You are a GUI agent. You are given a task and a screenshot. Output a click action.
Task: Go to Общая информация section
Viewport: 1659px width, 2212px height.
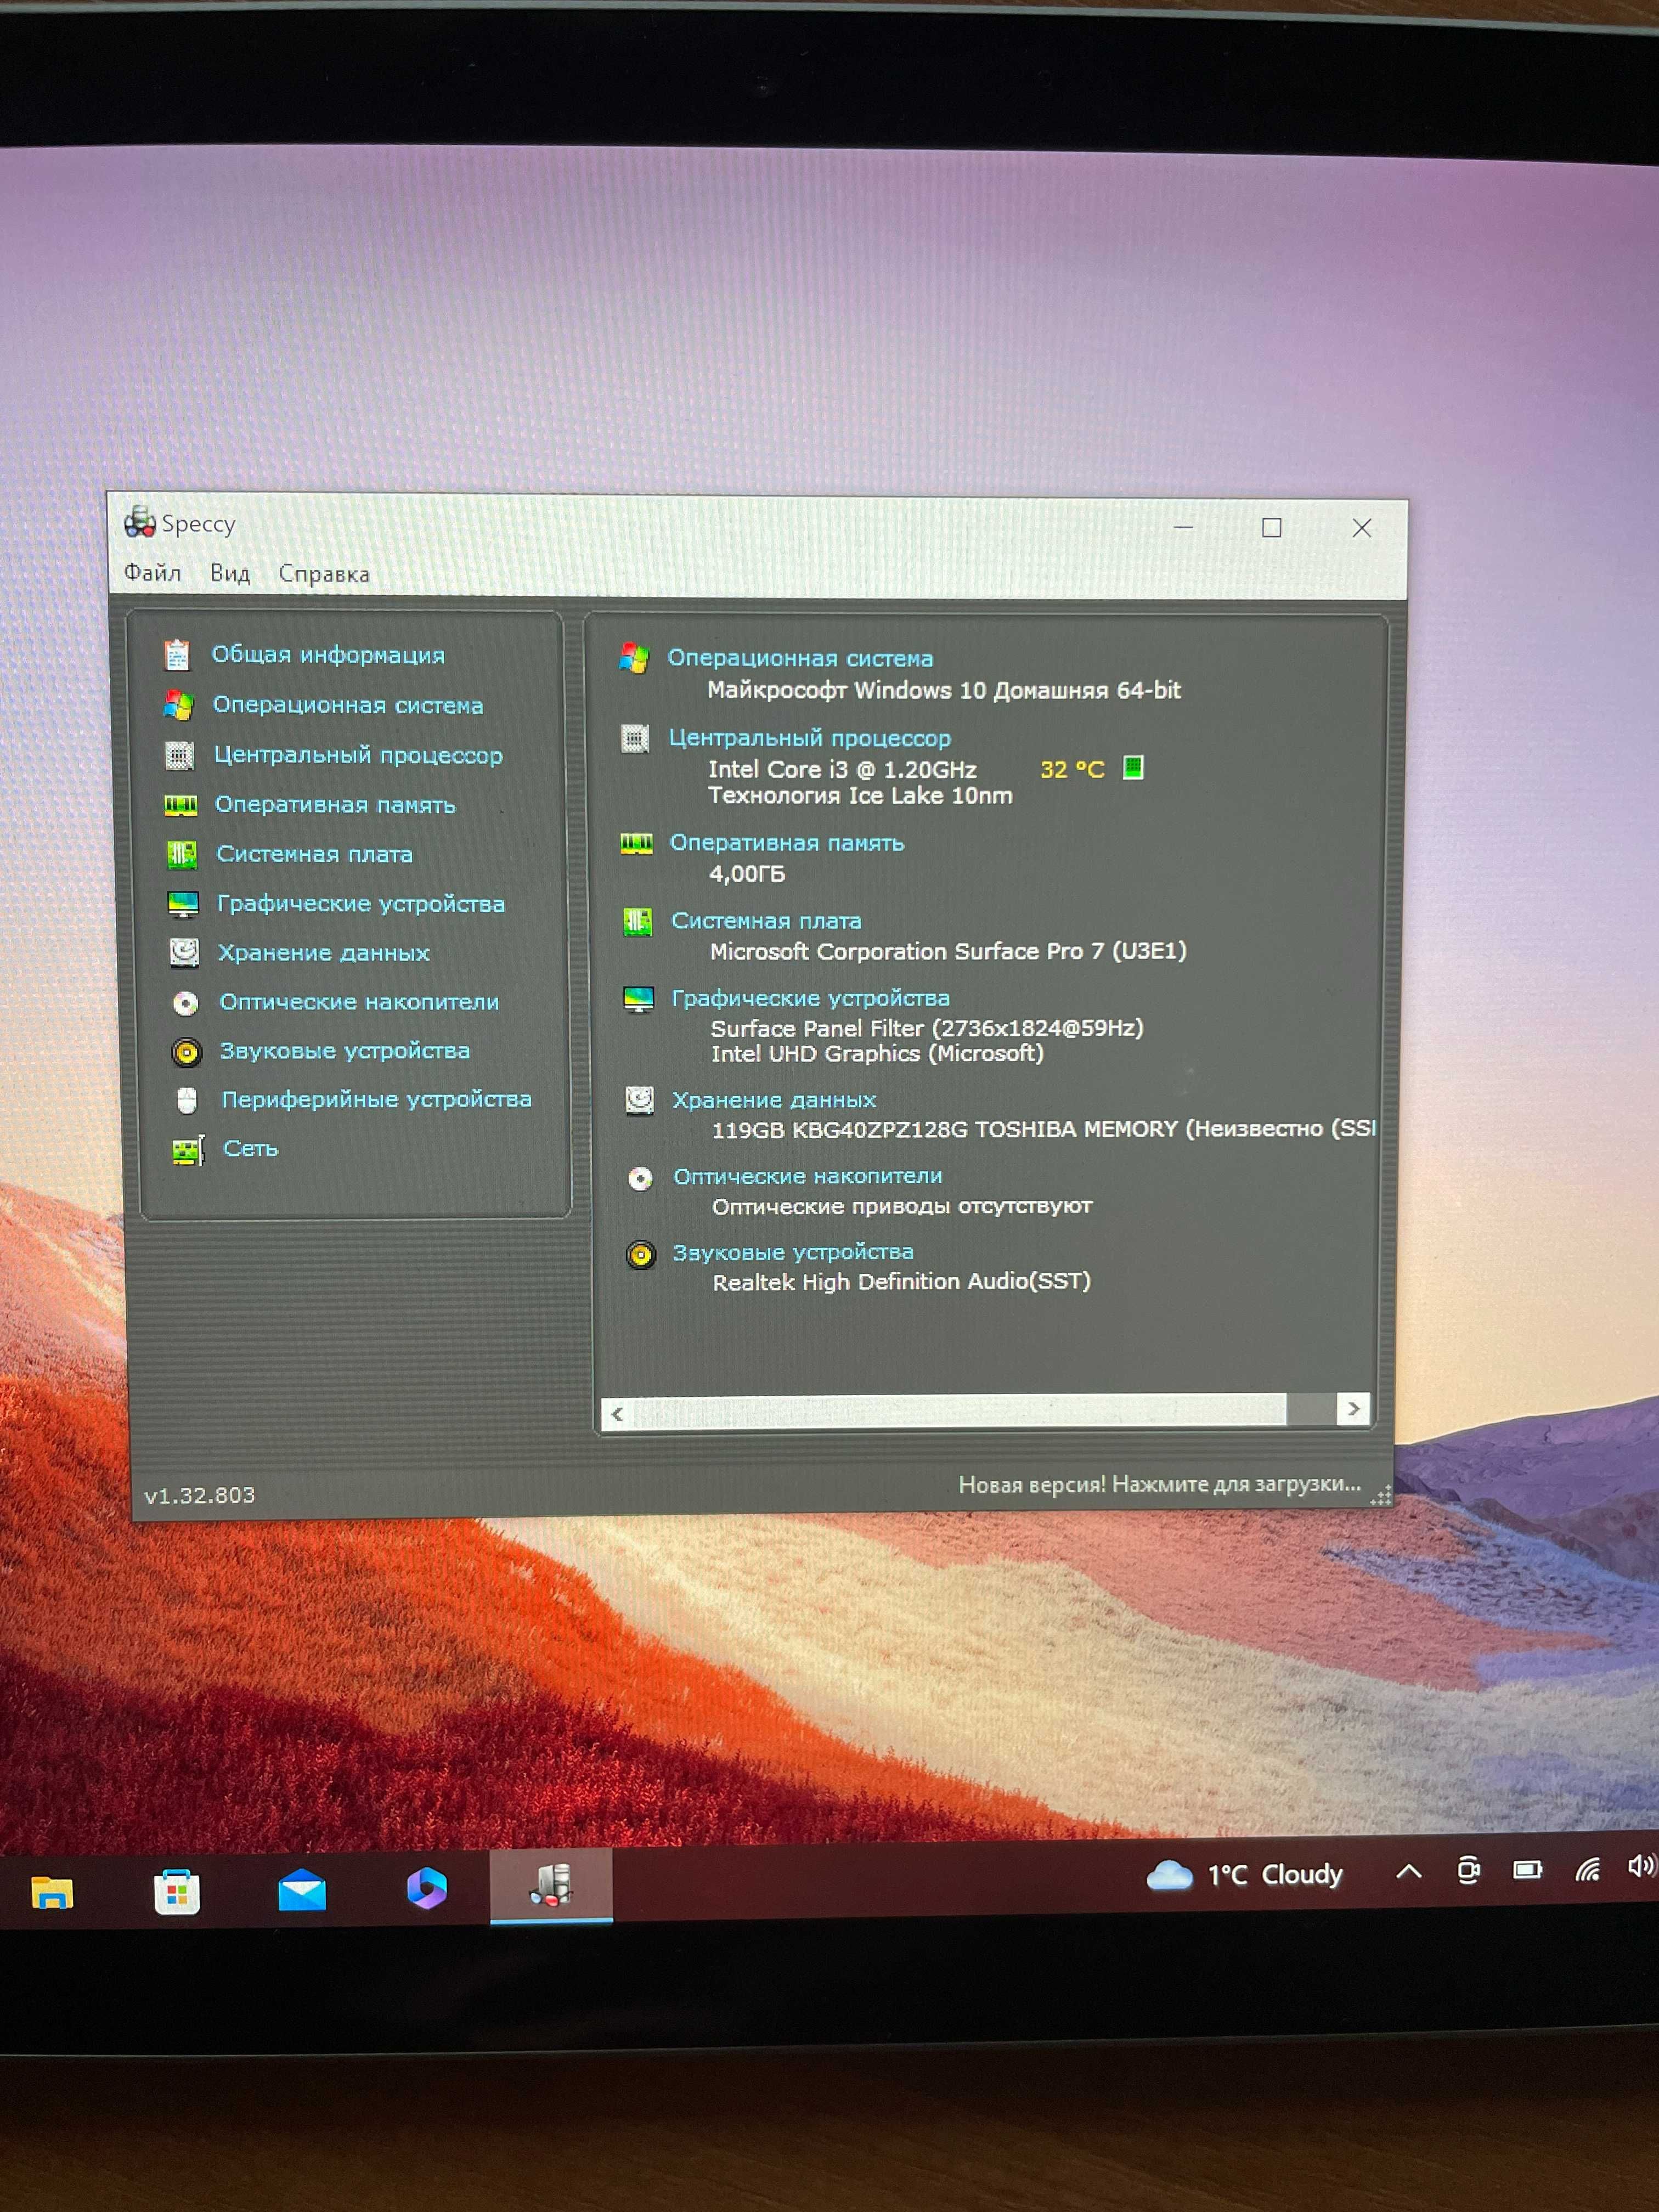coord(328,655)
